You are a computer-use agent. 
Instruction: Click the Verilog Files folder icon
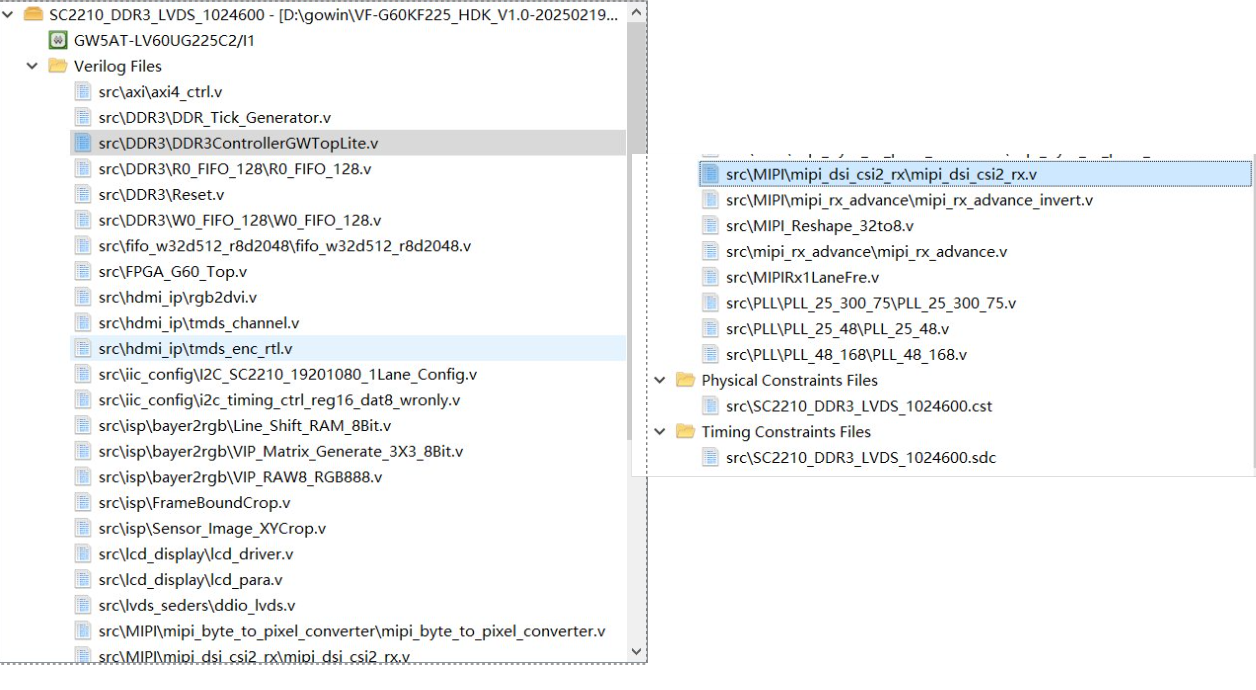coord(58,66)
